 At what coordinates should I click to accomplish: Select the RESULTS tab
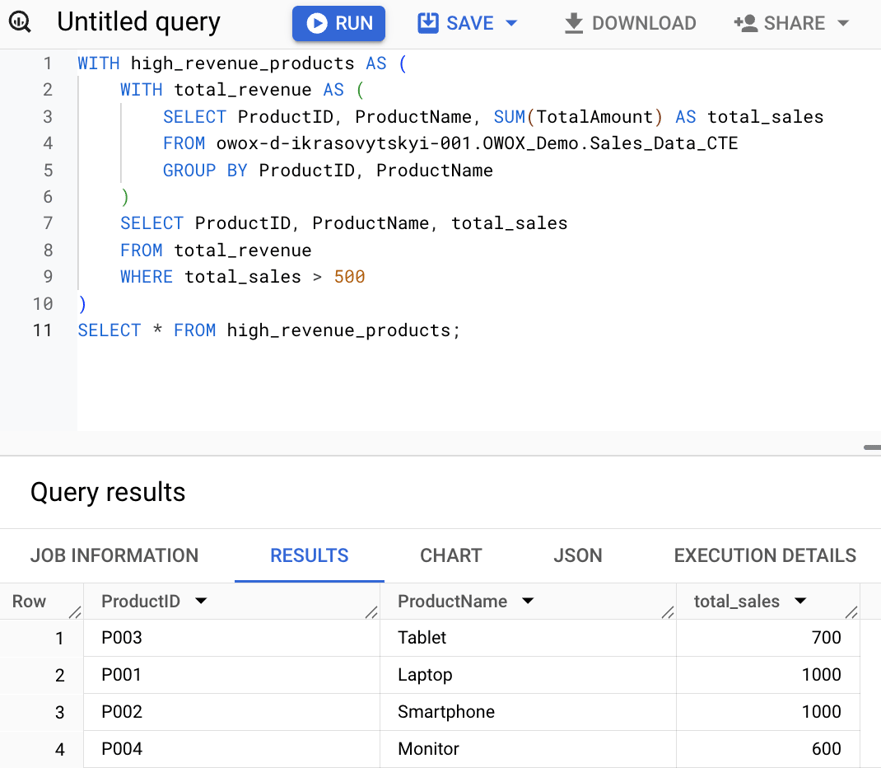point(309,555)
